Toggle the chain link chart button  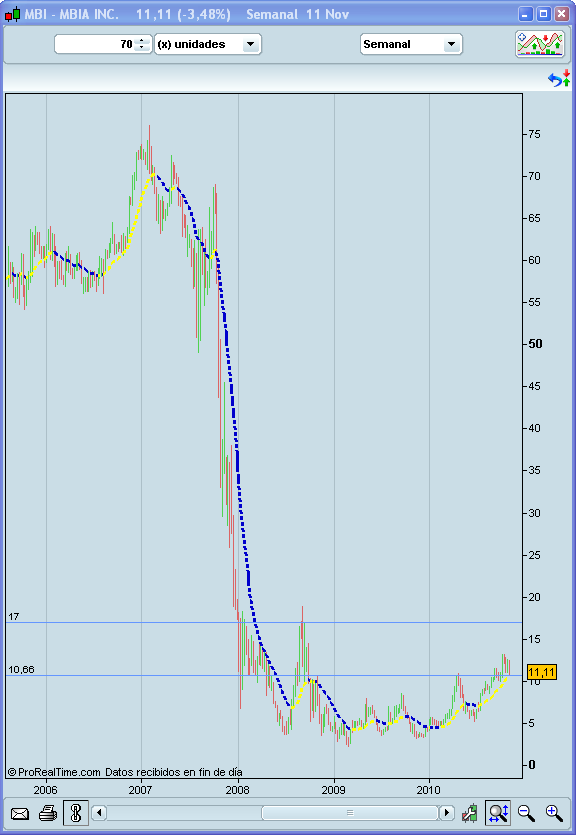[x=76, y=813]
